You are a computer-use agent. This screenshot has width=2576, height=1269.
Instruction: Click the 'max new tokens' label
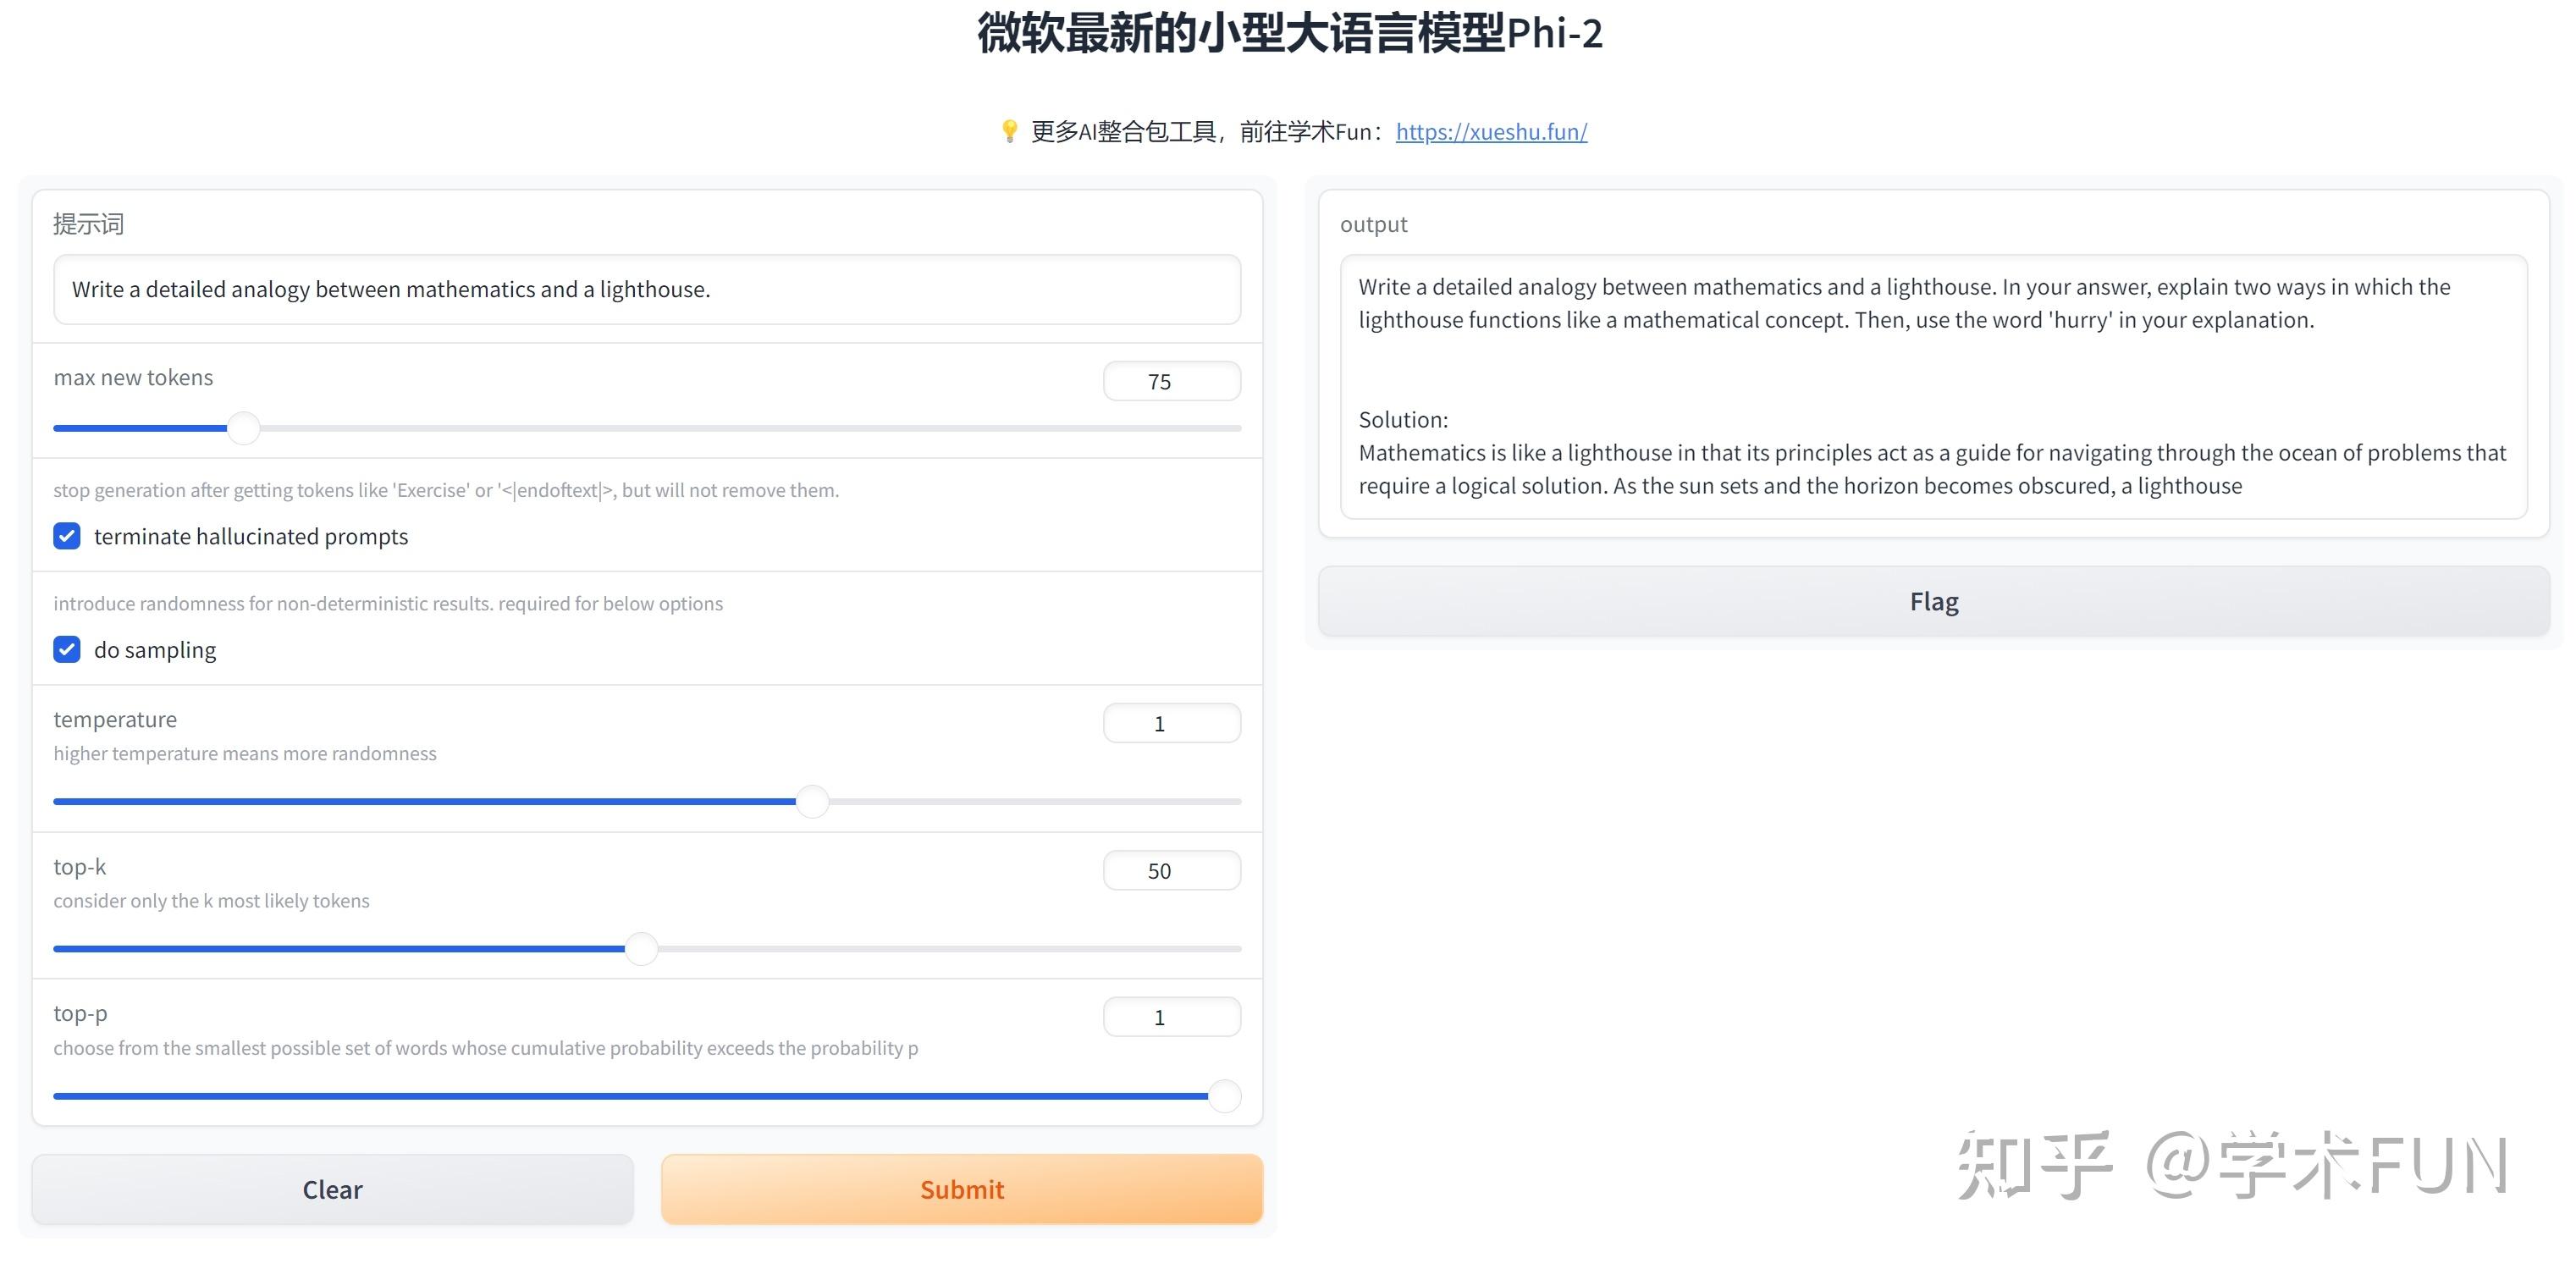pos(133,377)
